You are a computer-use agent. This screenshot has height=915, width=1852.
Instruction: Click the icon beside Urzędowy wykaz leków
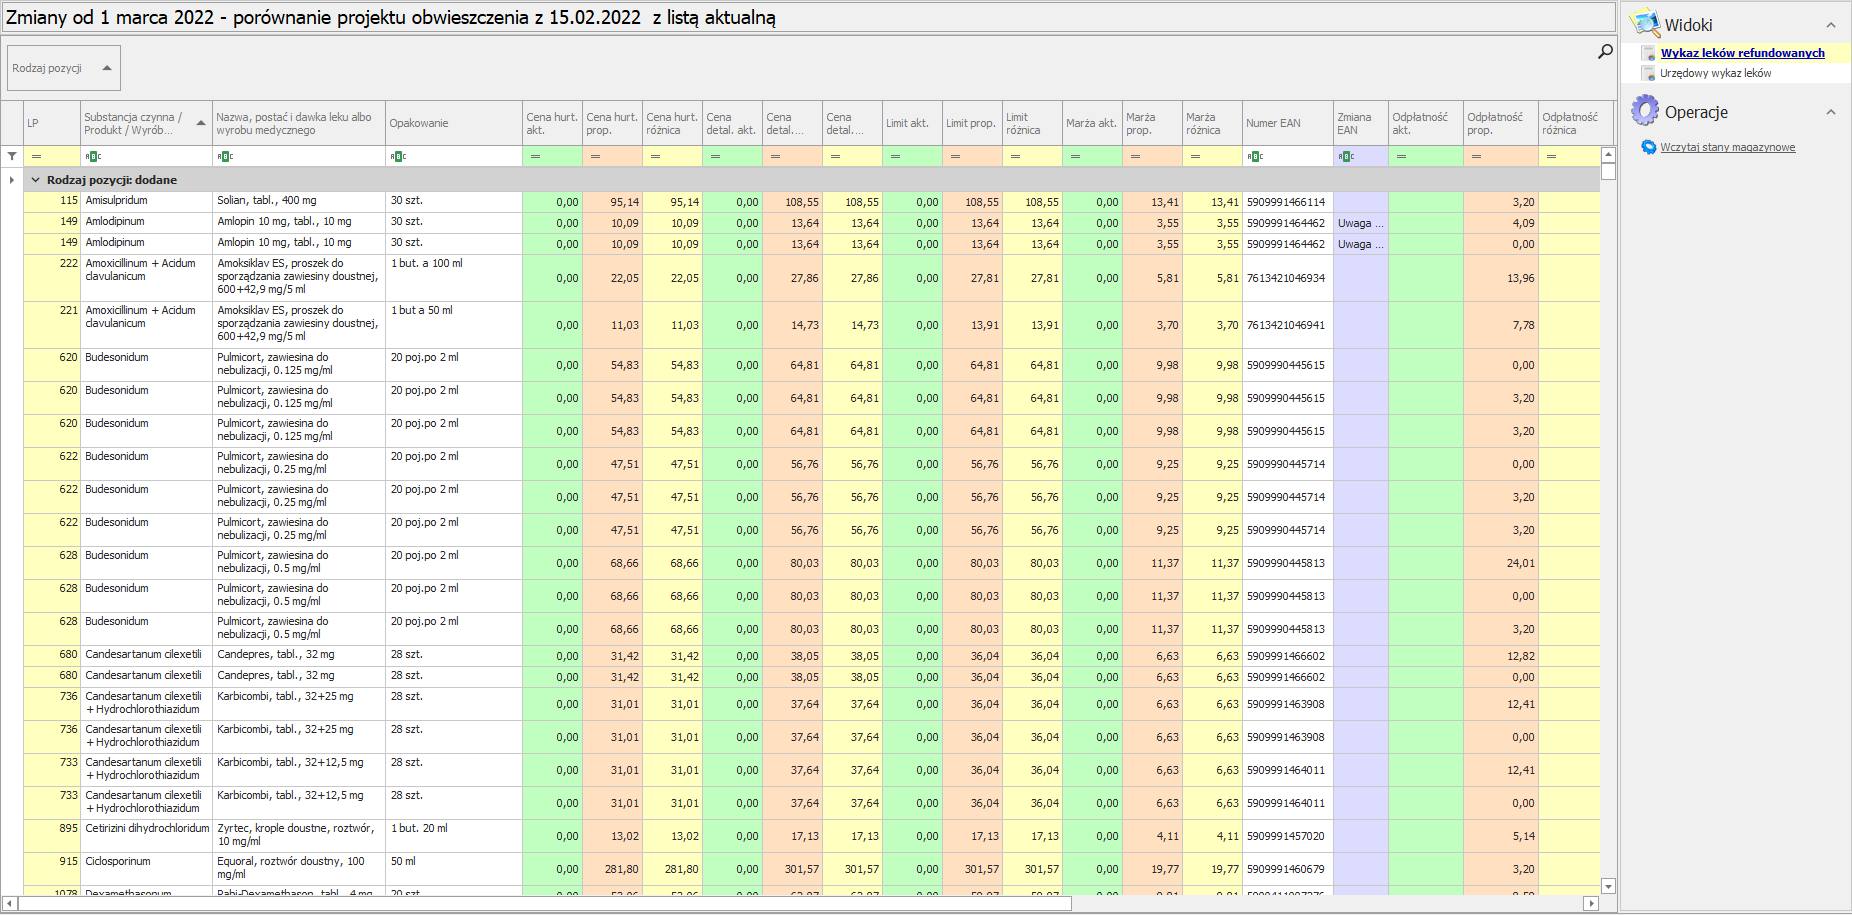pos(1649,73)
